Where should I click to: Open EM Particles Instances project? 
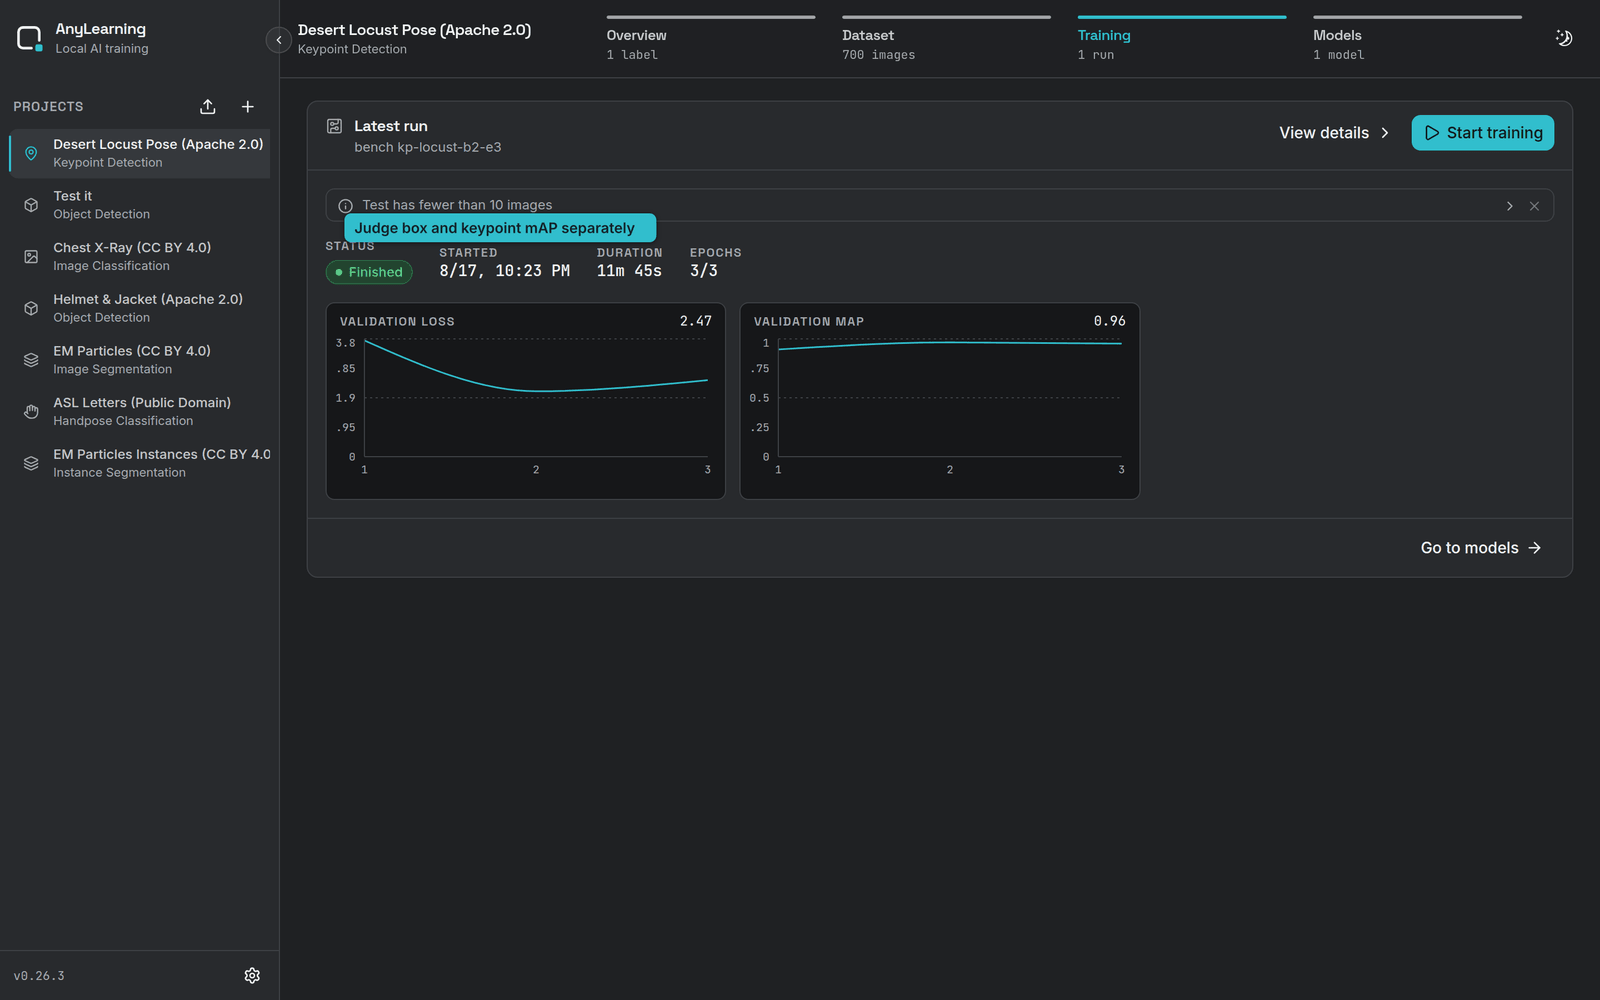point(140,463)
